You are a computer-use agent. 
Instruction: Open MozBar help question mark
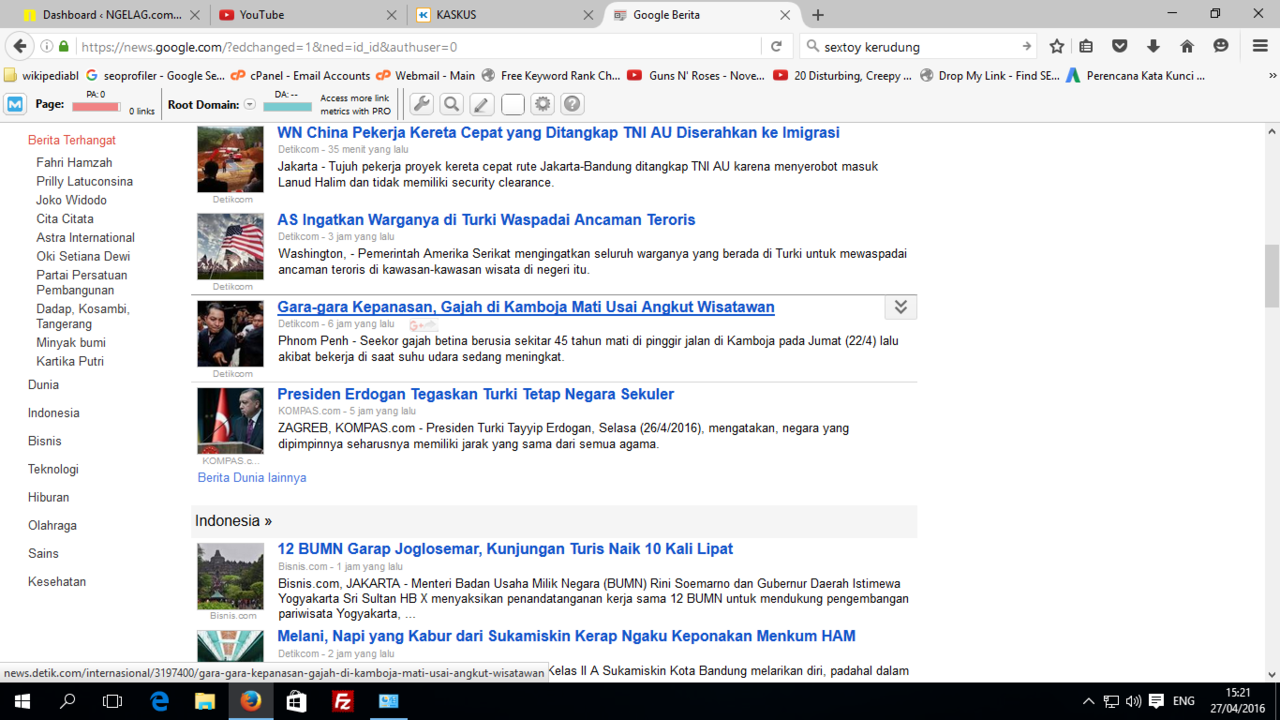click(x=572, y=104)
